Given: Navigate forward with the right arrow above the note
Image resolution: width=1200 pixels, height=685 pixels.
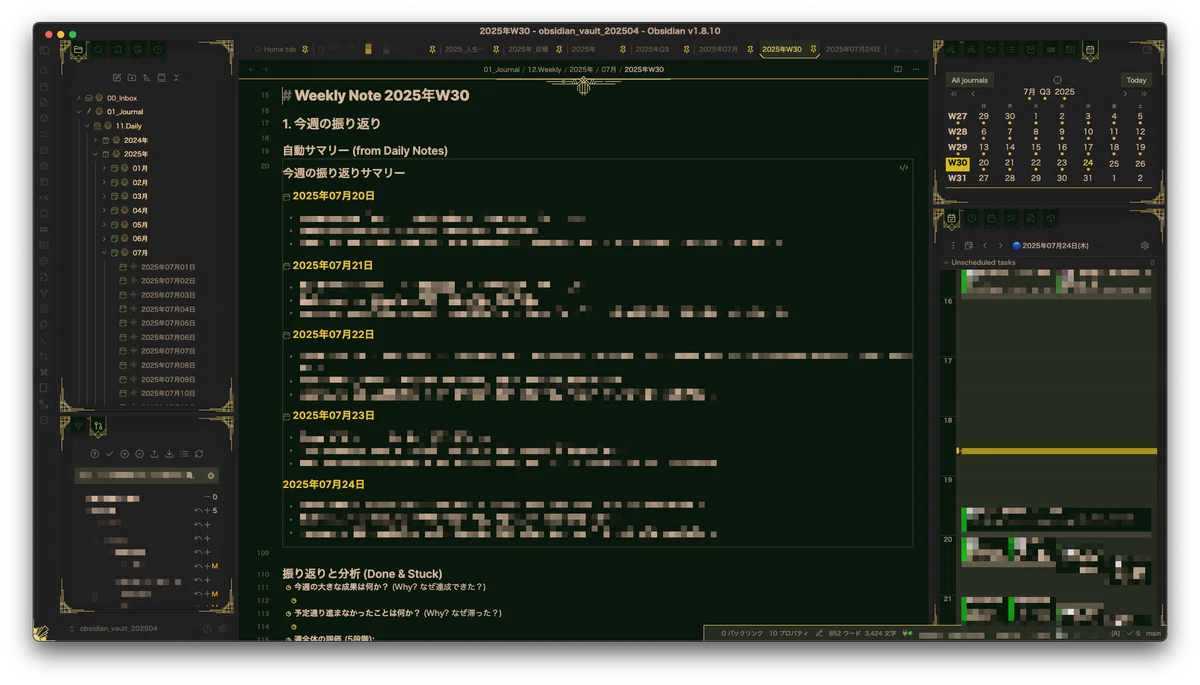Looking at the screenshot, I should [266, 69].
